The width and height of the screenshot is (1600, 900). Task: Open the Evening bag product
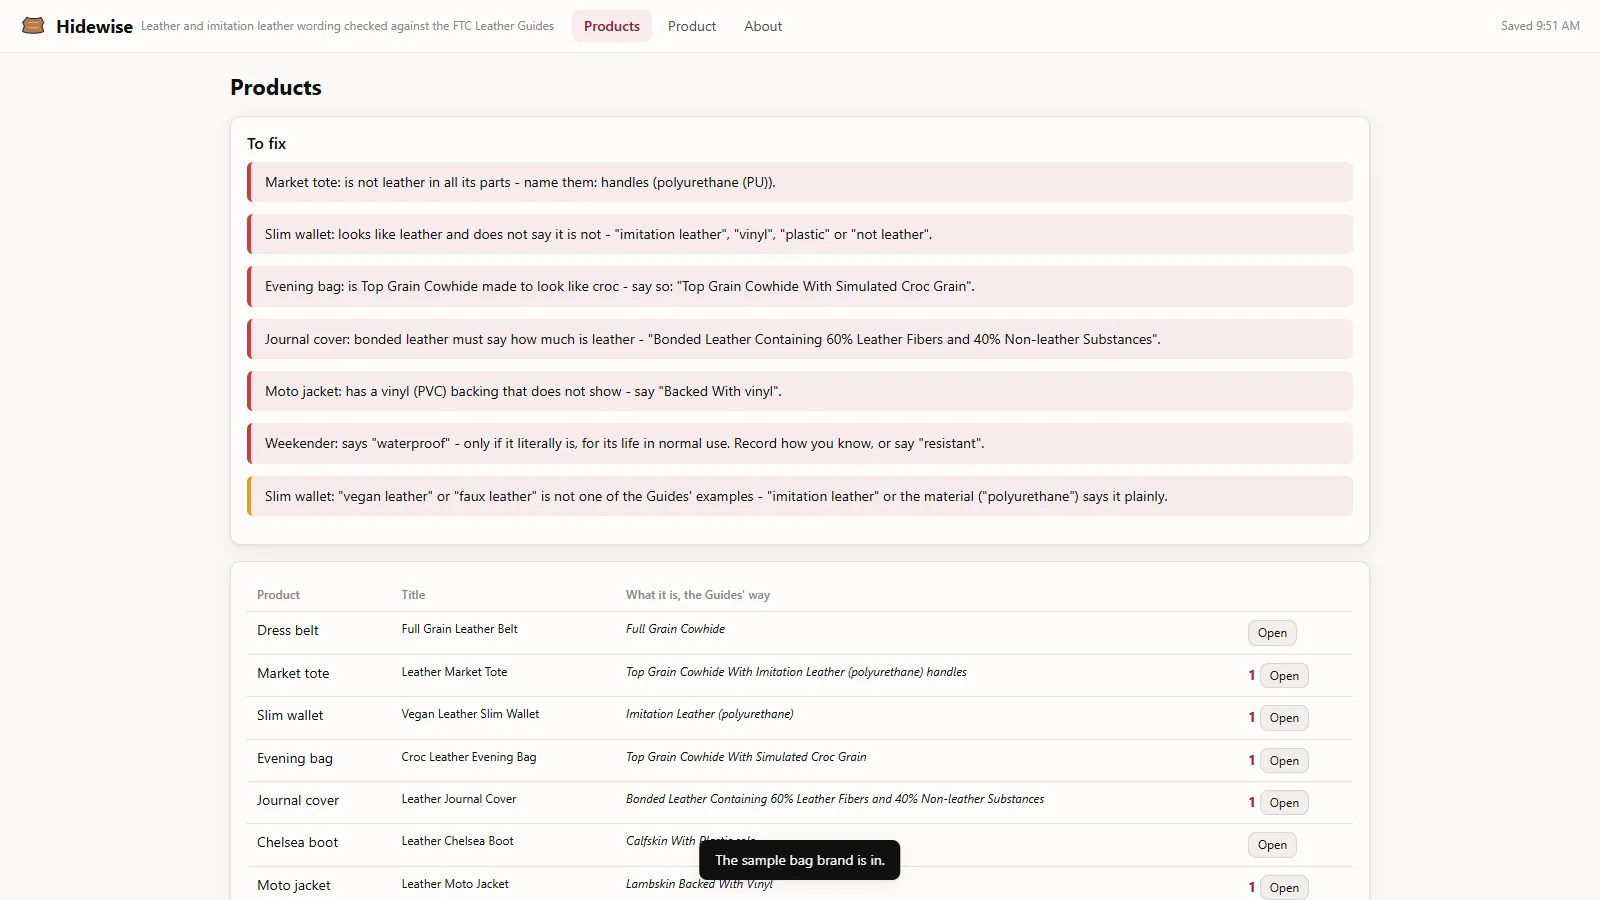(x=1284, y=761)
